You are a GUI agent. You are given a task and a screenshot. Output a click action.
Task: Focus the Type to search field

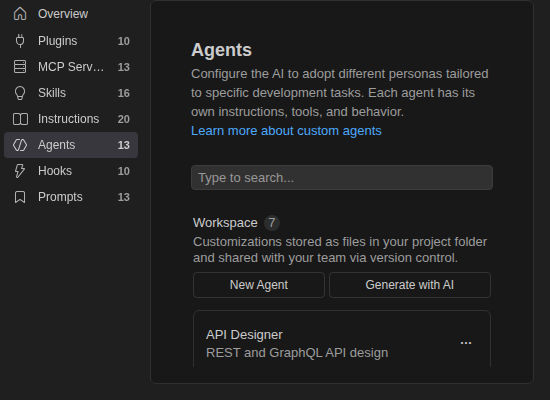[x=342, y=178]
